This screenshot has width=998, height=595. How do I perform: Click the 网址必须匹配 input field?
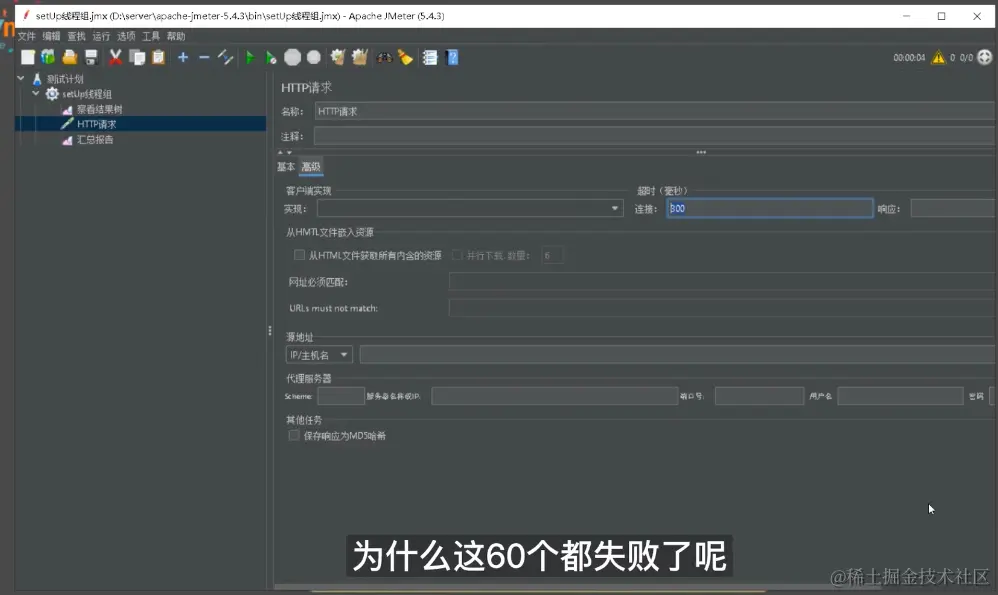(722, 281)
